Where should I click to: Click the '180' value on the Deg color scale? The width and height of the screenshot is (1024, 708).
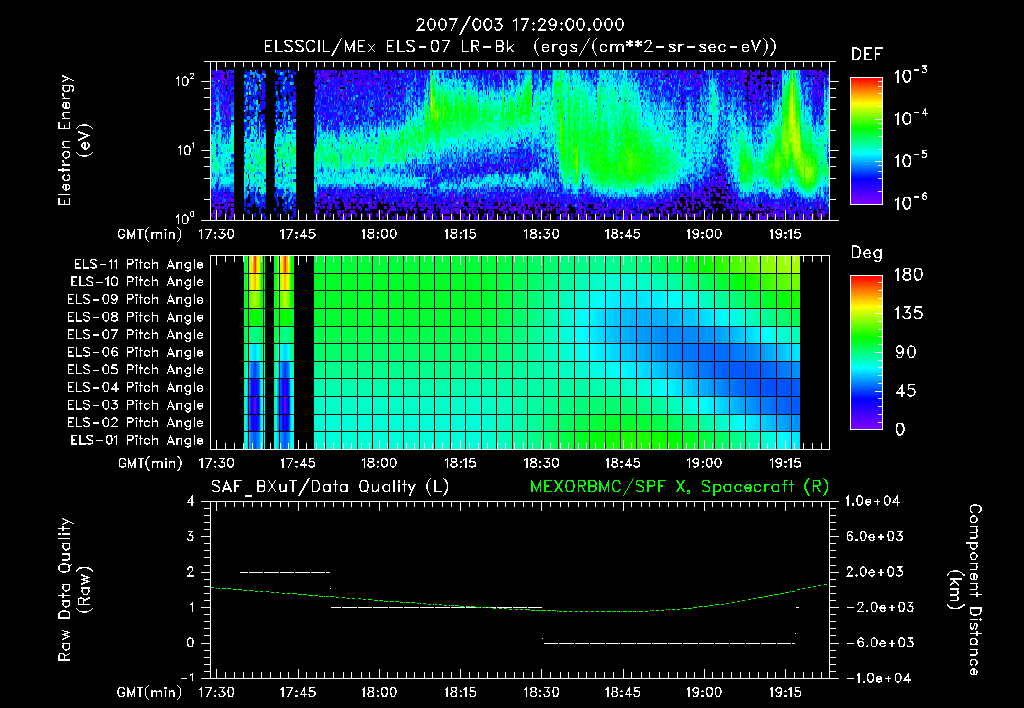point(908,275)
